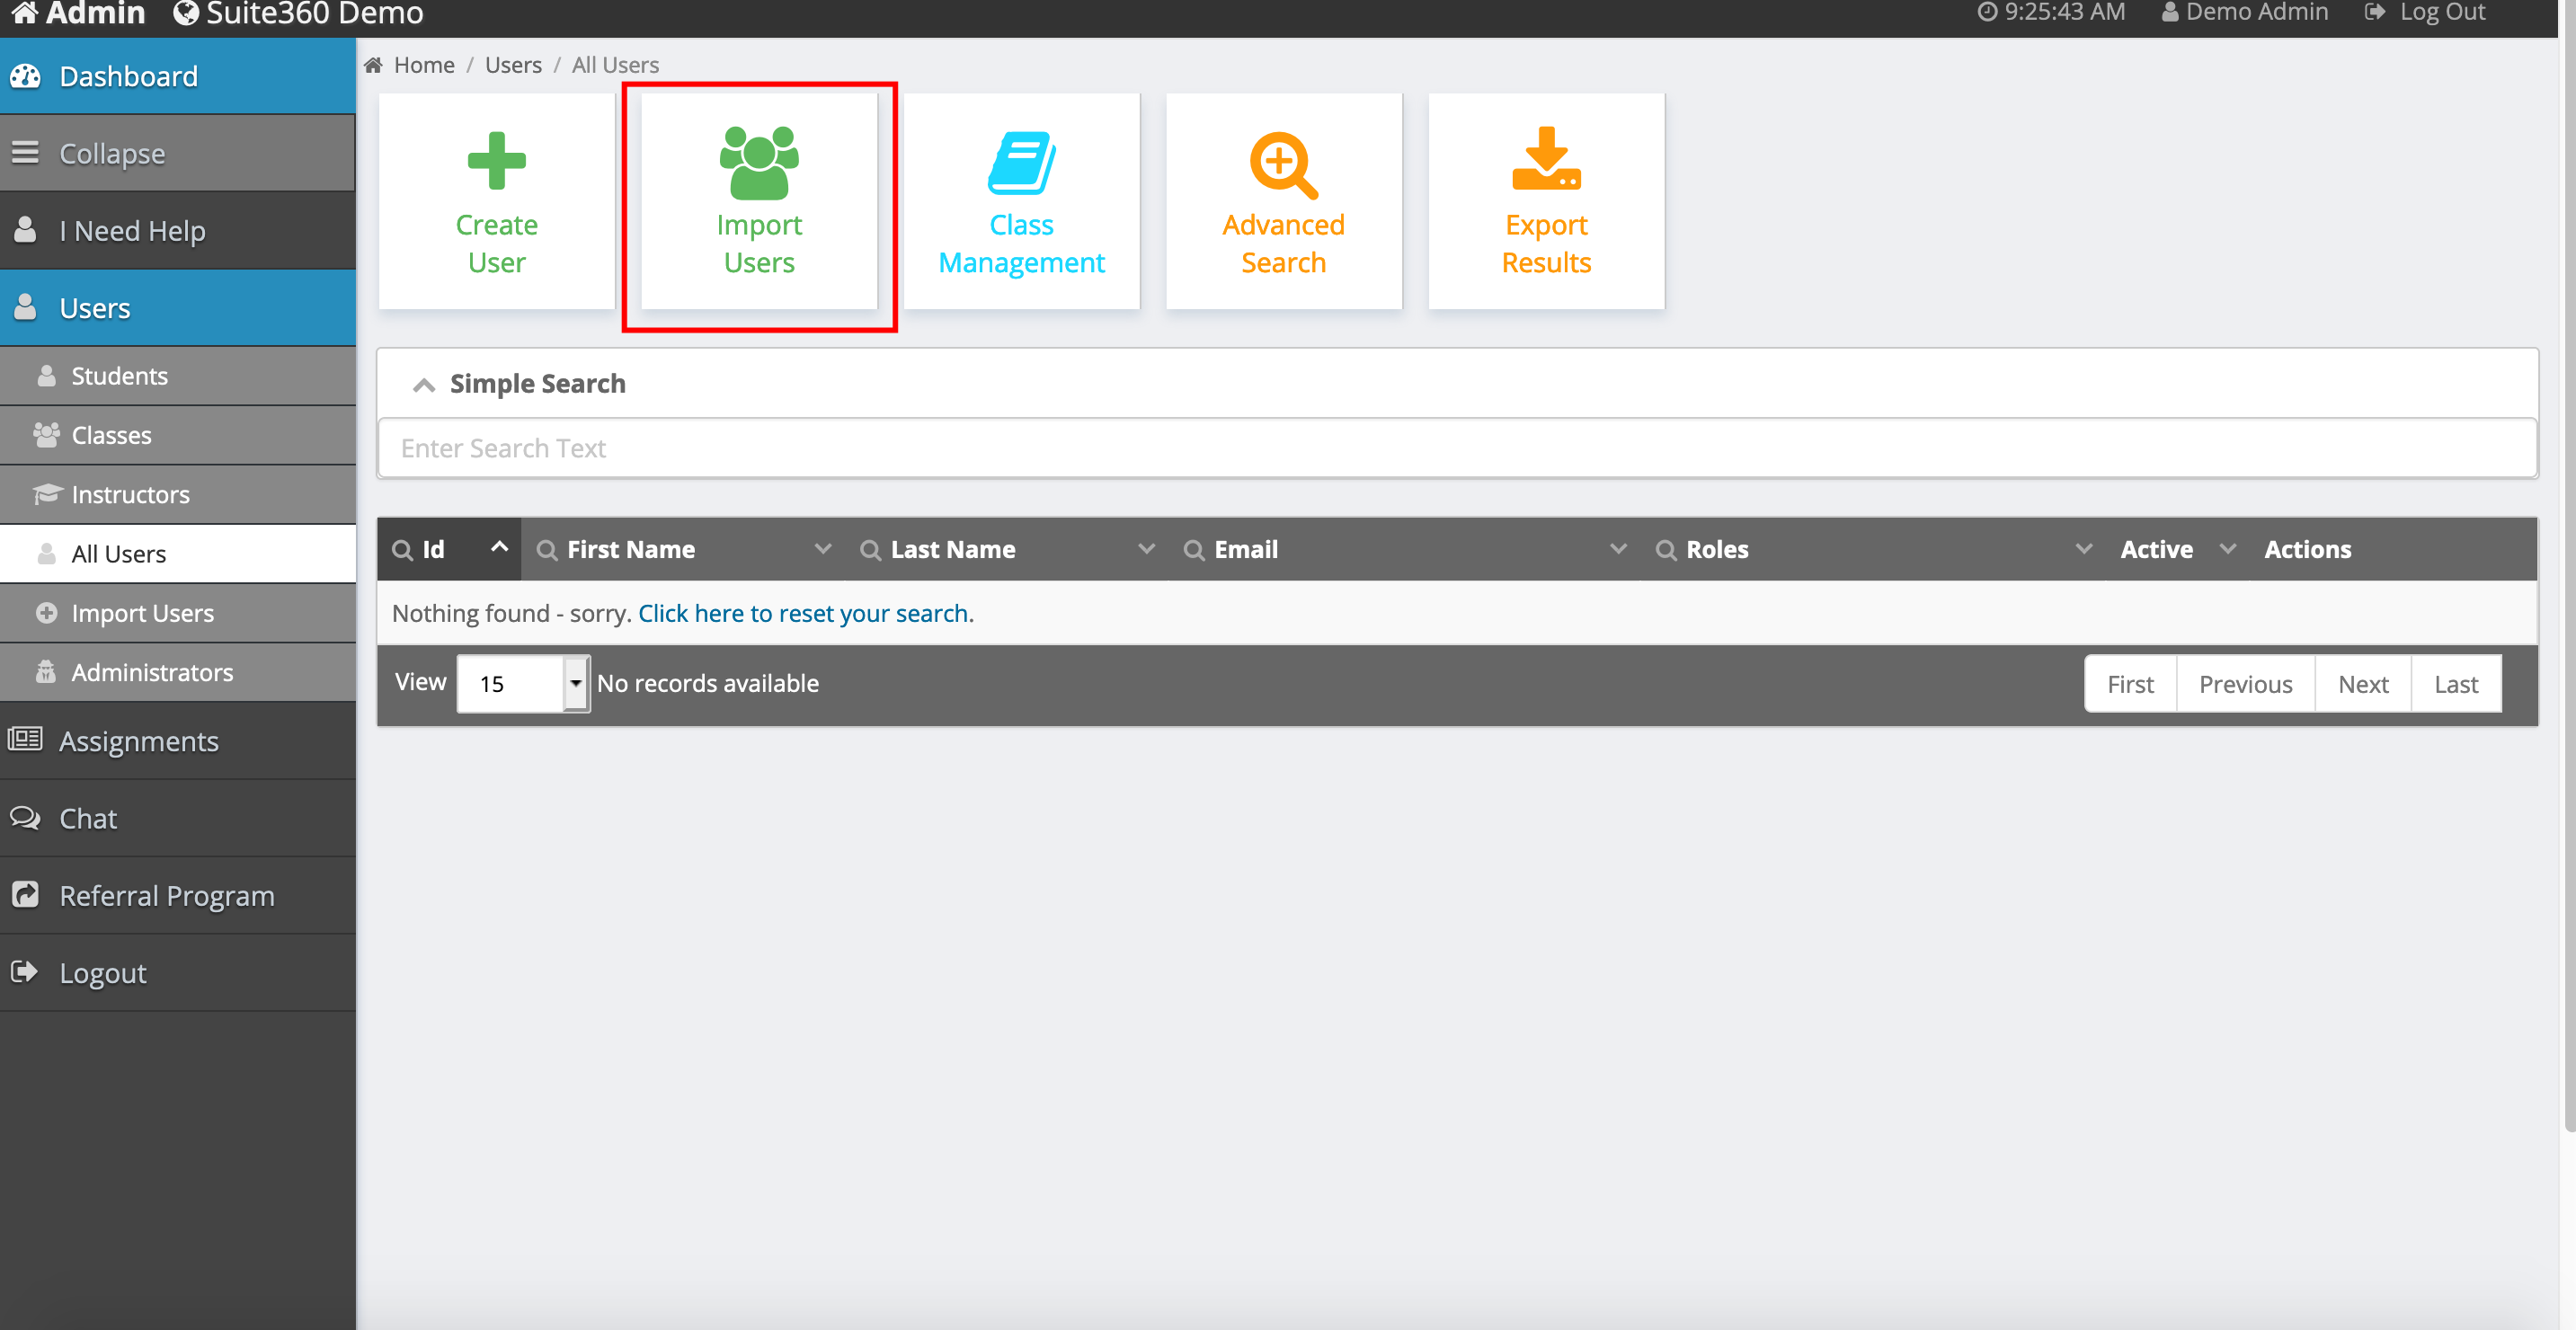Open the View page size dropdown
The height and width of the screenshot is (1330, 2576).
click(575, 684)
